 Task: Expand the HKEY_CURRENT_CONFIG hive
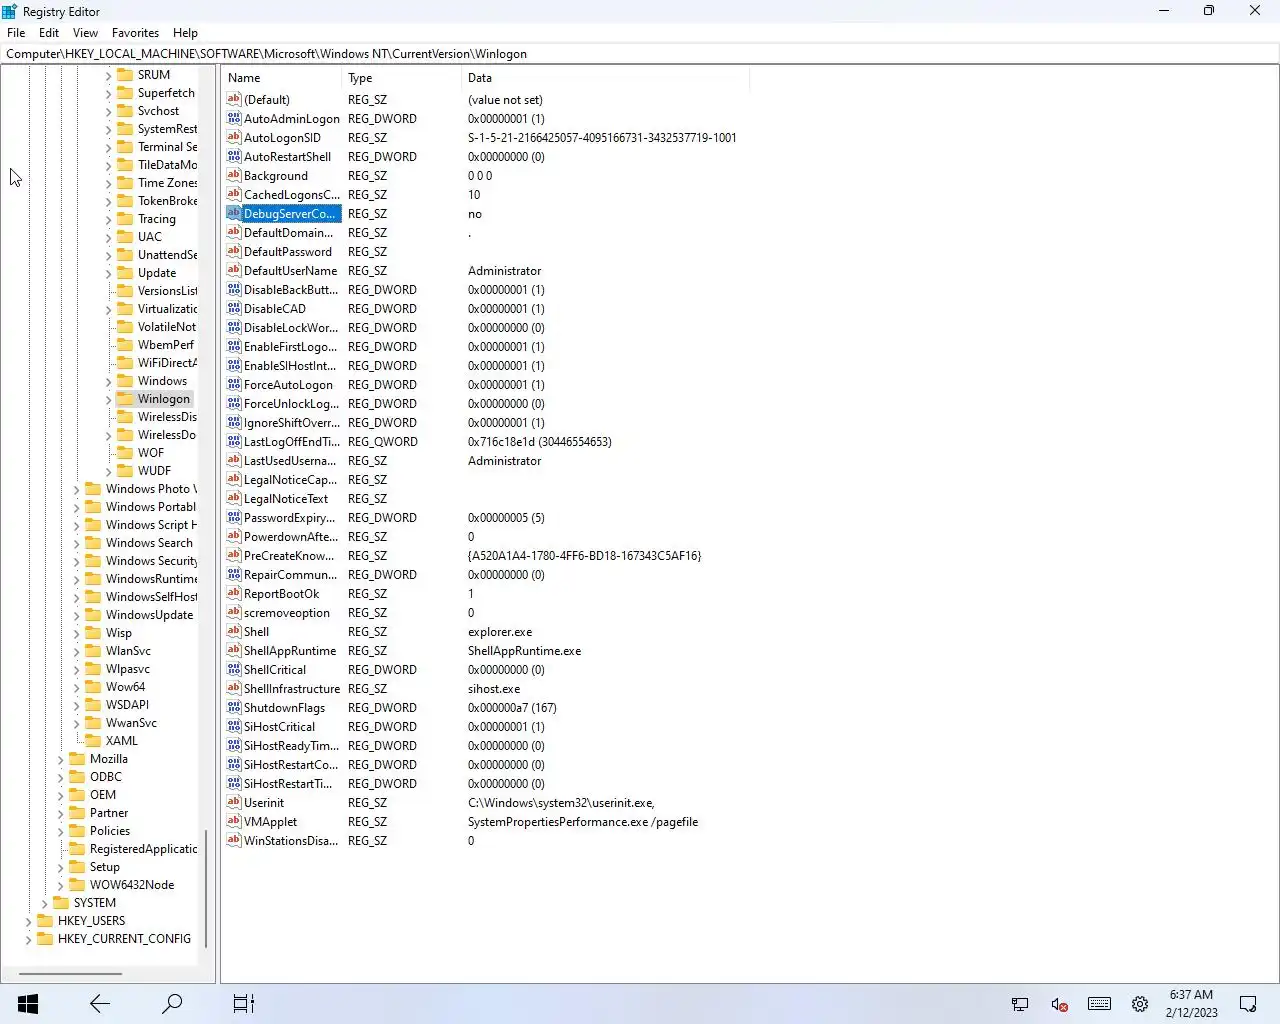pos(28,939)
